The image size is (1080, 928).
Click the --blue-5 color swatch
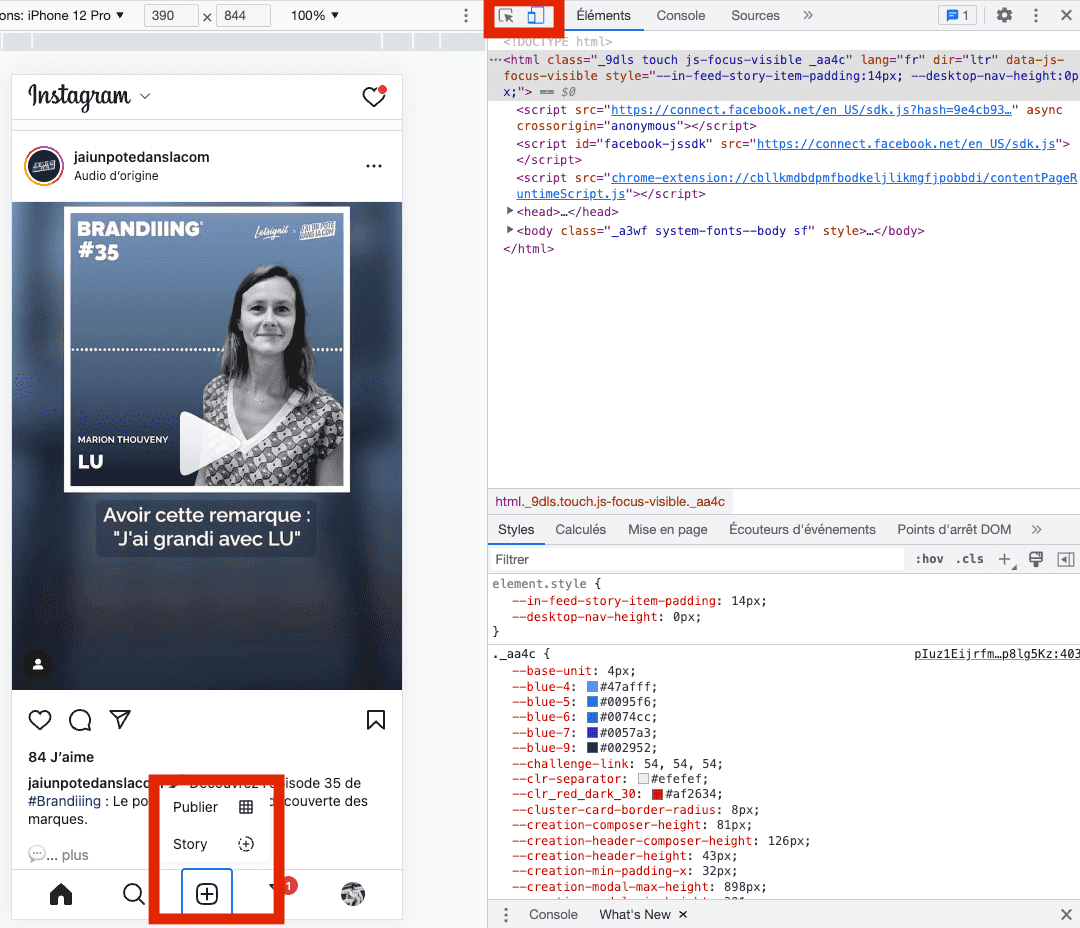[592, 702]
